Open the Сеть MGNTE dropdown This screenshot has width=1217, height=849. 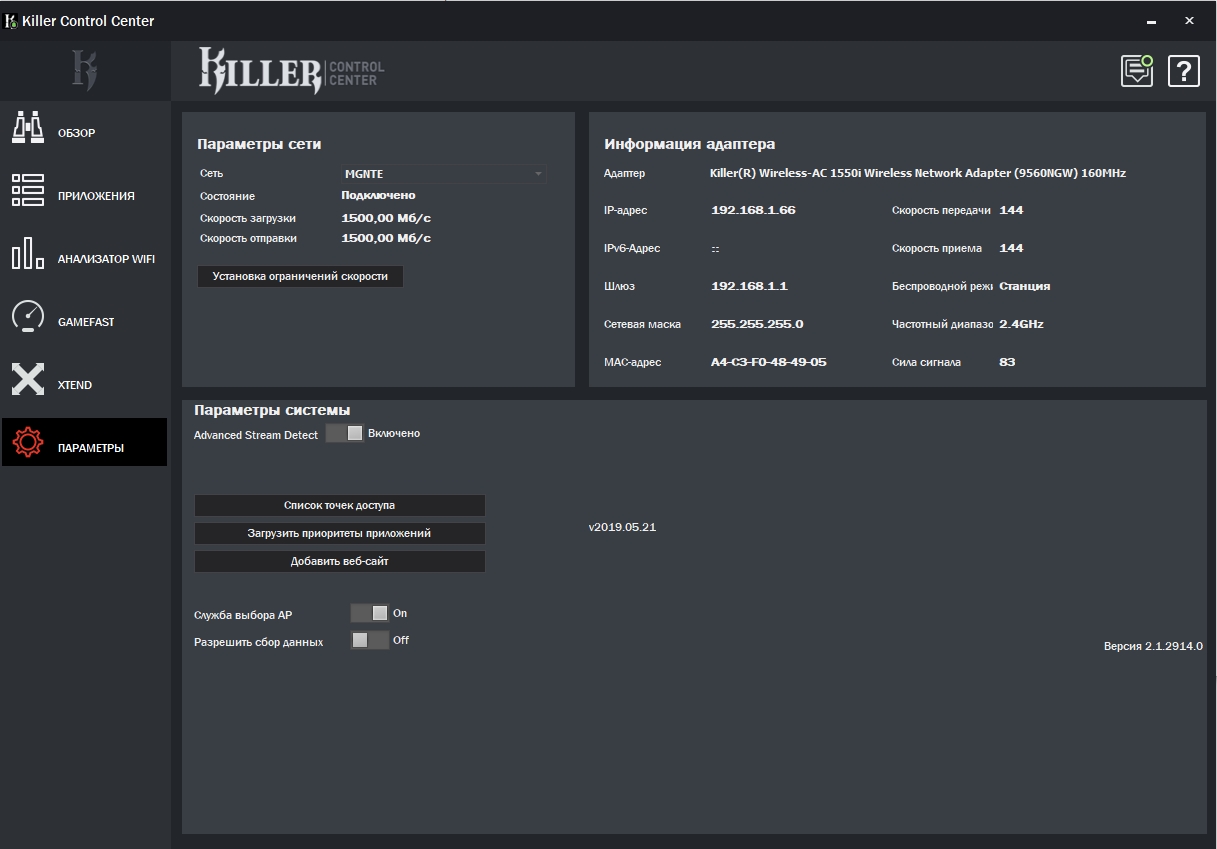(x=444, y=174)
